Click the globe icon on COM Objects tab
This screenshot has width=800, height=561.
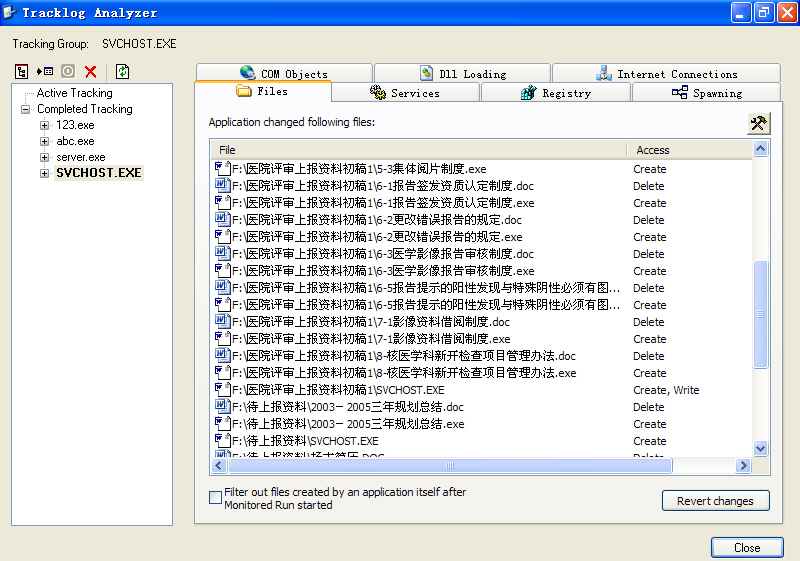248,73
